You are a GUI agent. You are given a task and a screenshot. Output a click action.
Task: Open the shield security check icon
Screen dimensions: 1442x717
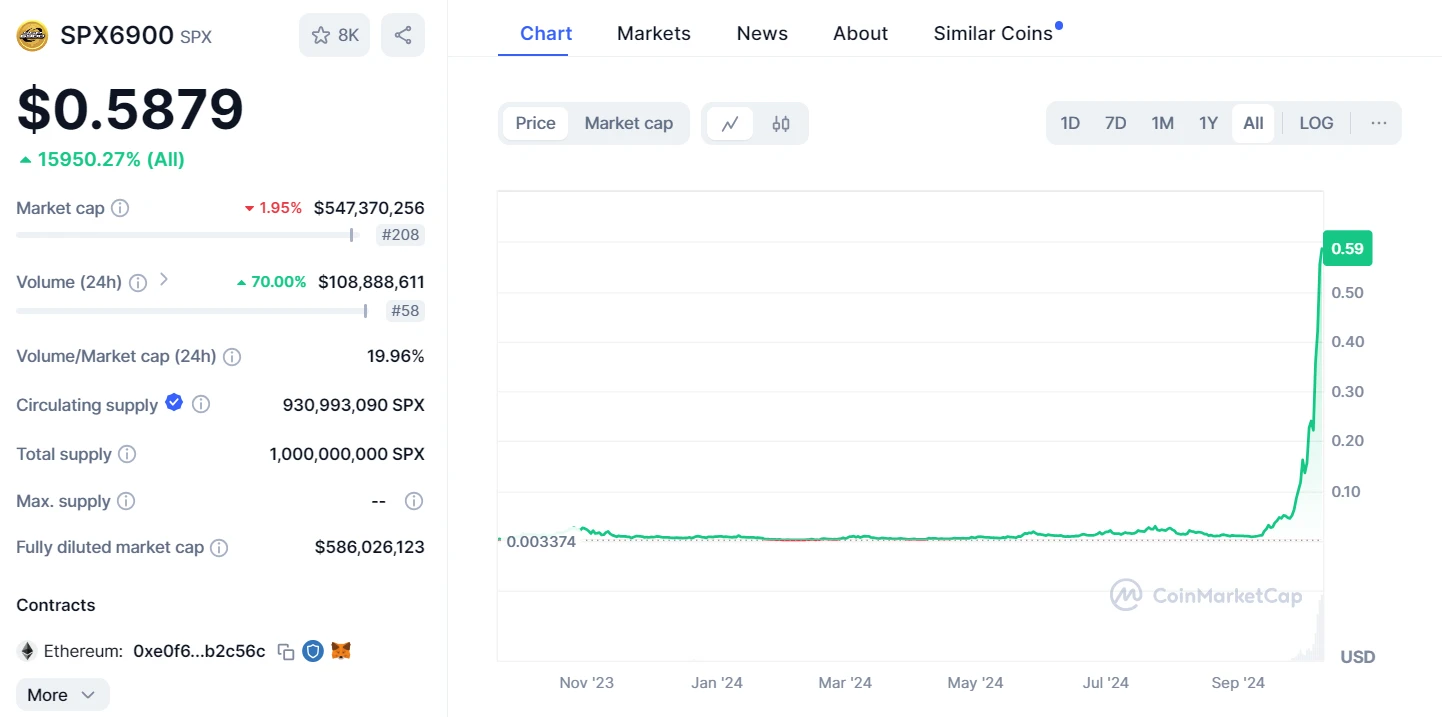pos(313,651)
